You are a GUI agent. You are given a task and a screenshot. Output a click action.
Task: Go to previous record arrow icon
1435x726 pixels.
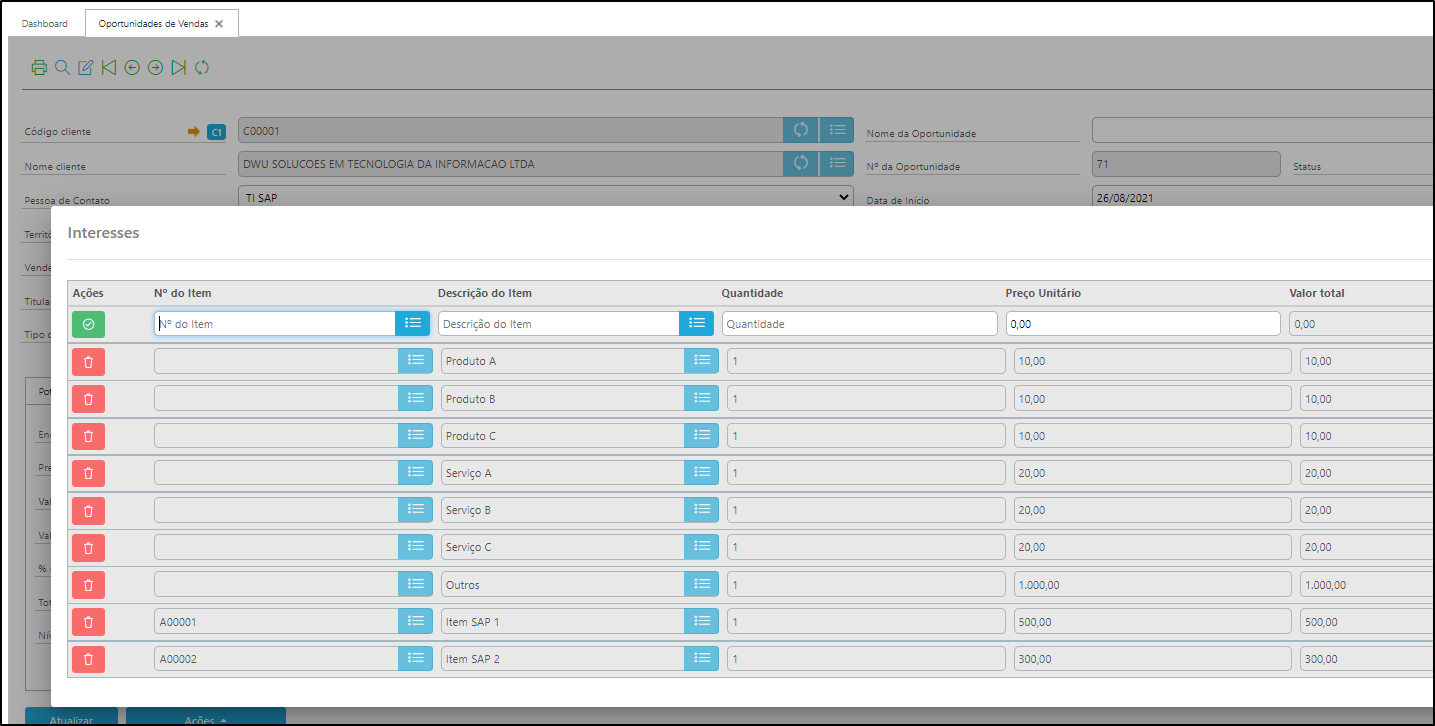[132, 68]
